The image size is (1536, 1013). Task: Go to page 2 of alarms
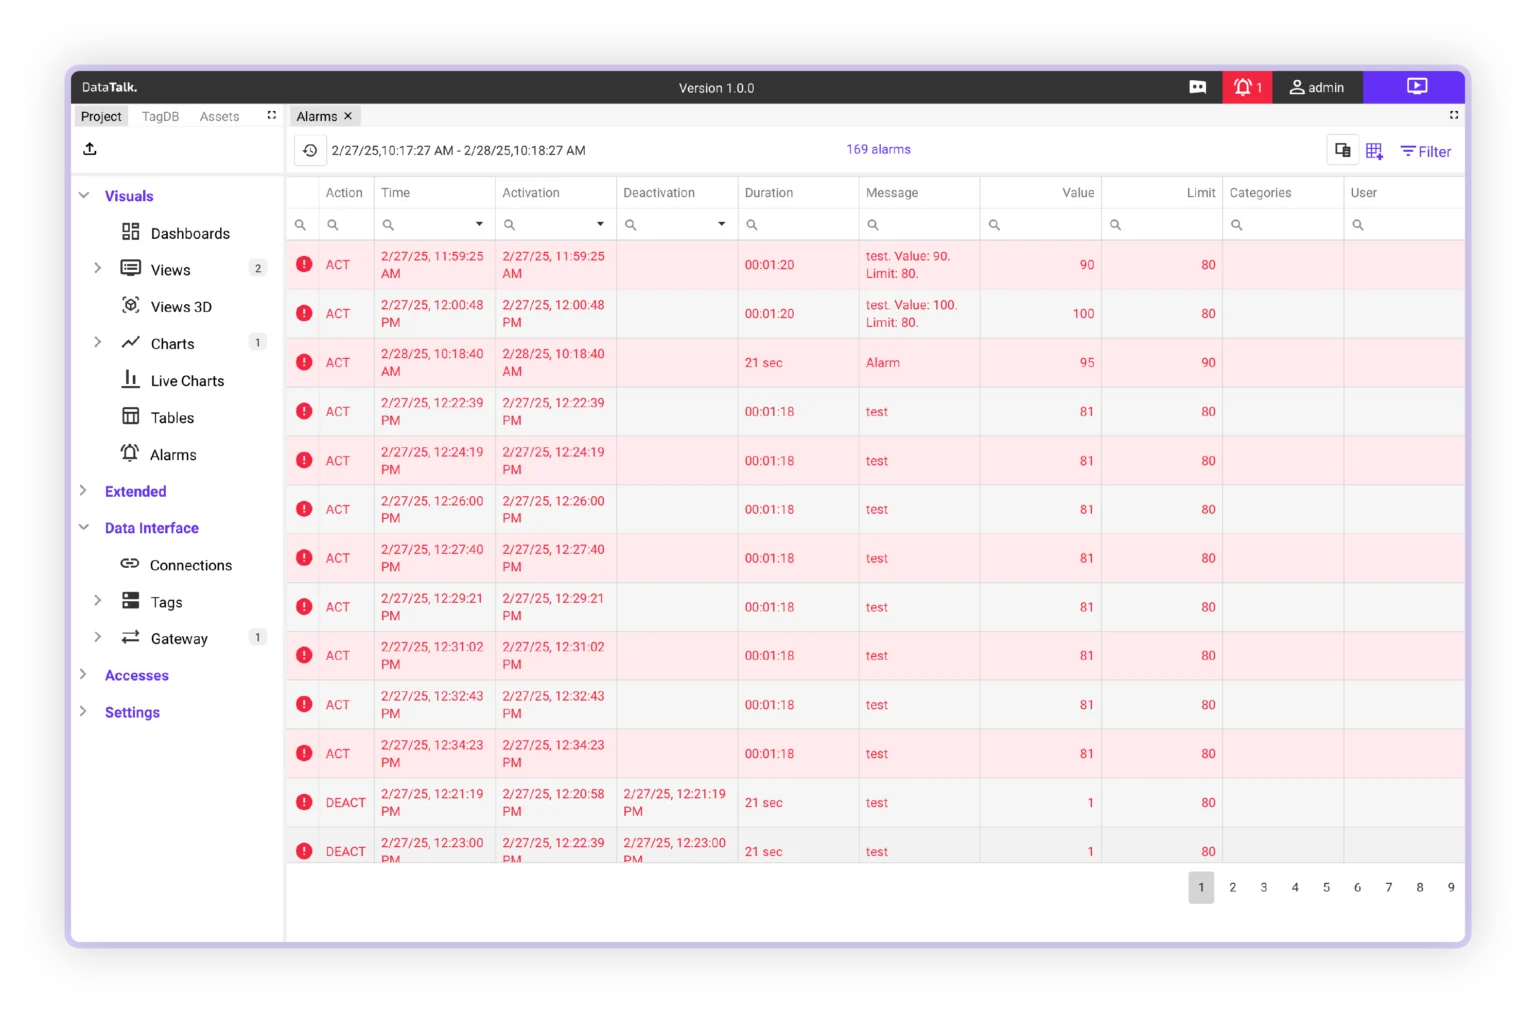pyautogui.click(x=1232, y=887)
